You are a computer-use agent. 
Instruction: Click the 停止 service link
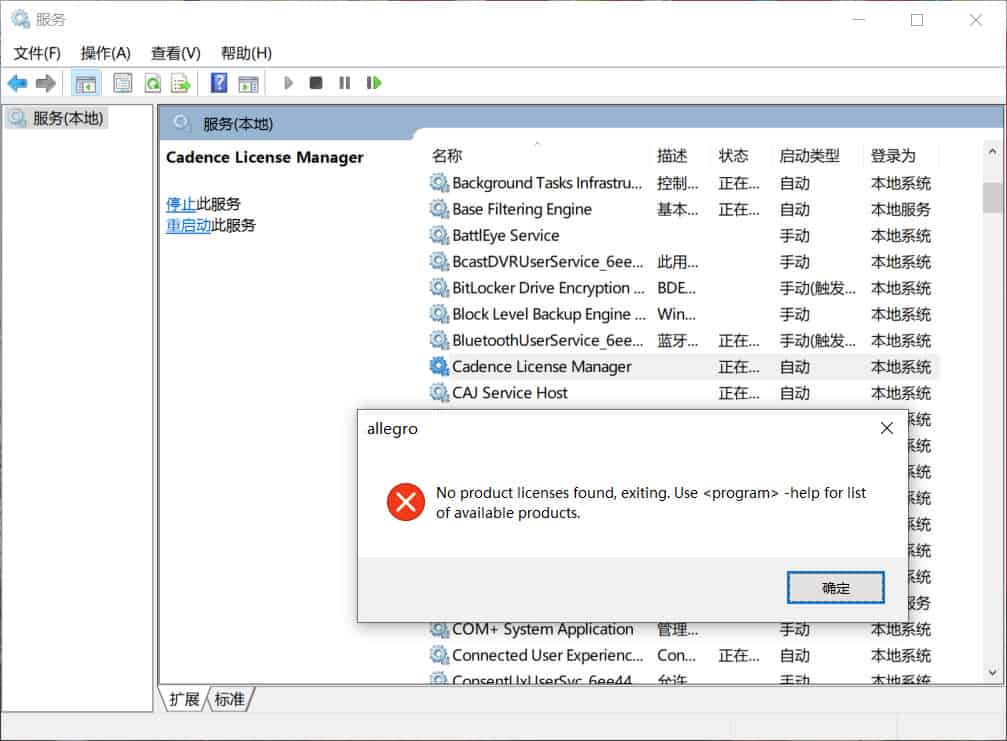tap(180, 204)
